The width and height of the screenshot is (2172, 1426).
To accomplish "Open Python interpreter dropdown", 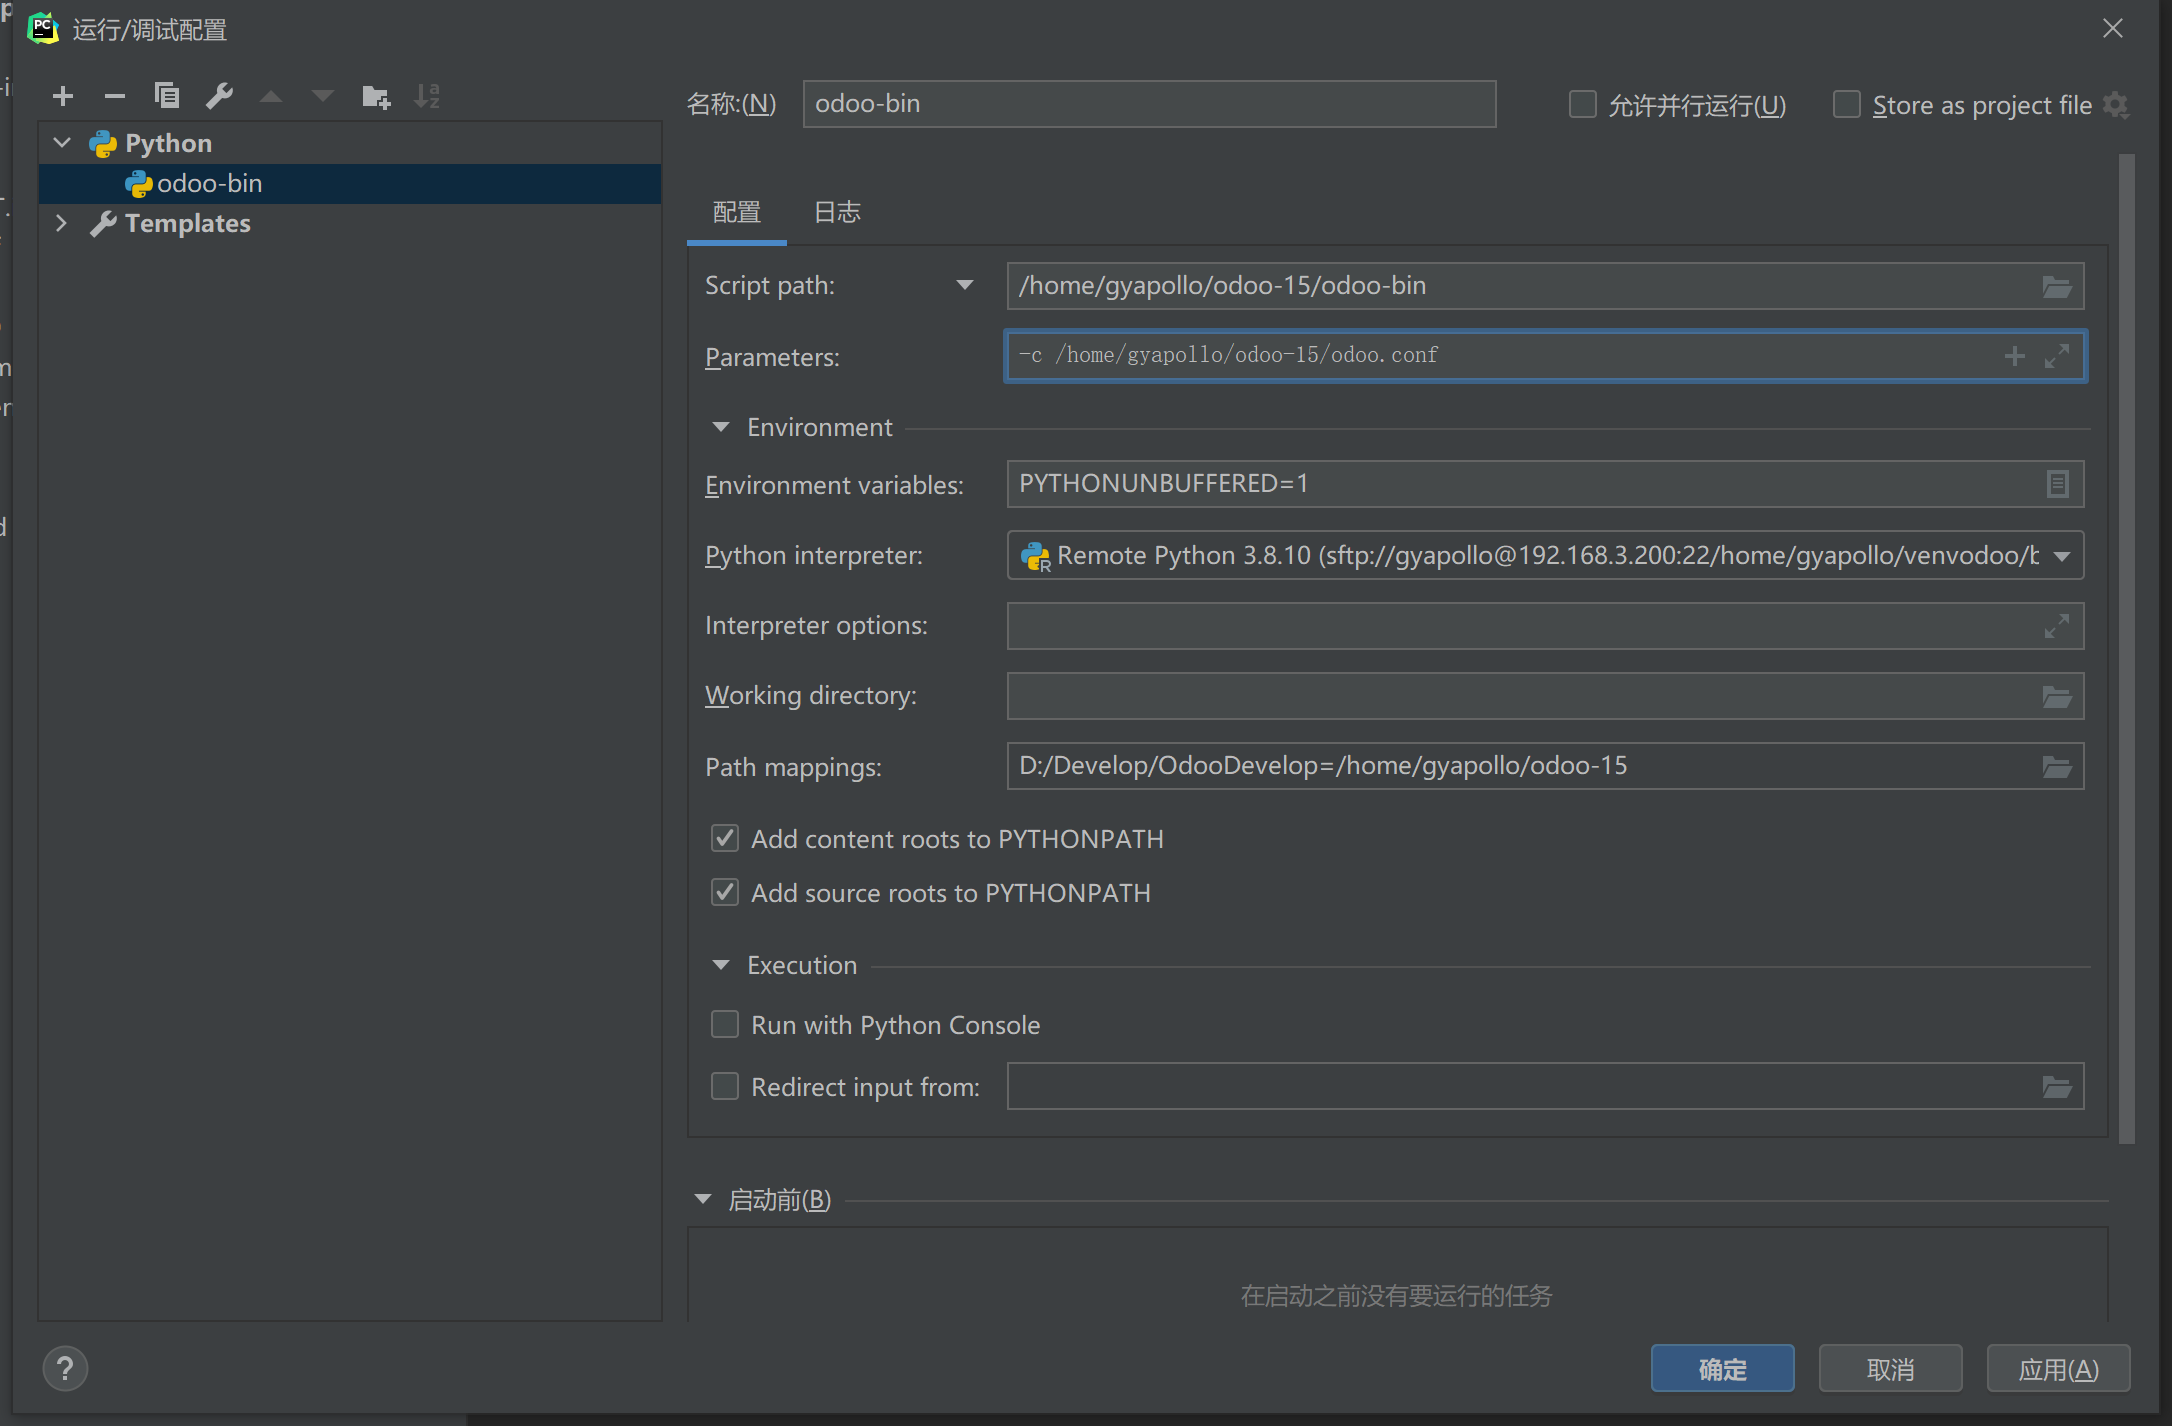I will point(2062,556).
